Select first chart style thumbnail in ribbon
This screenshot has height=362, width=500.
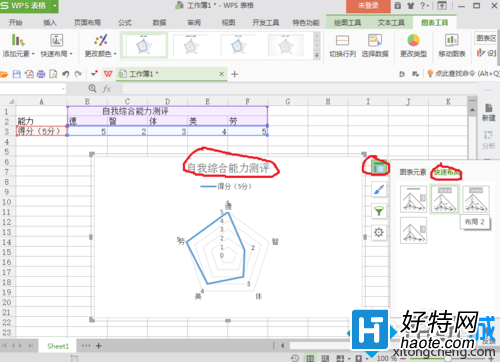143,46
